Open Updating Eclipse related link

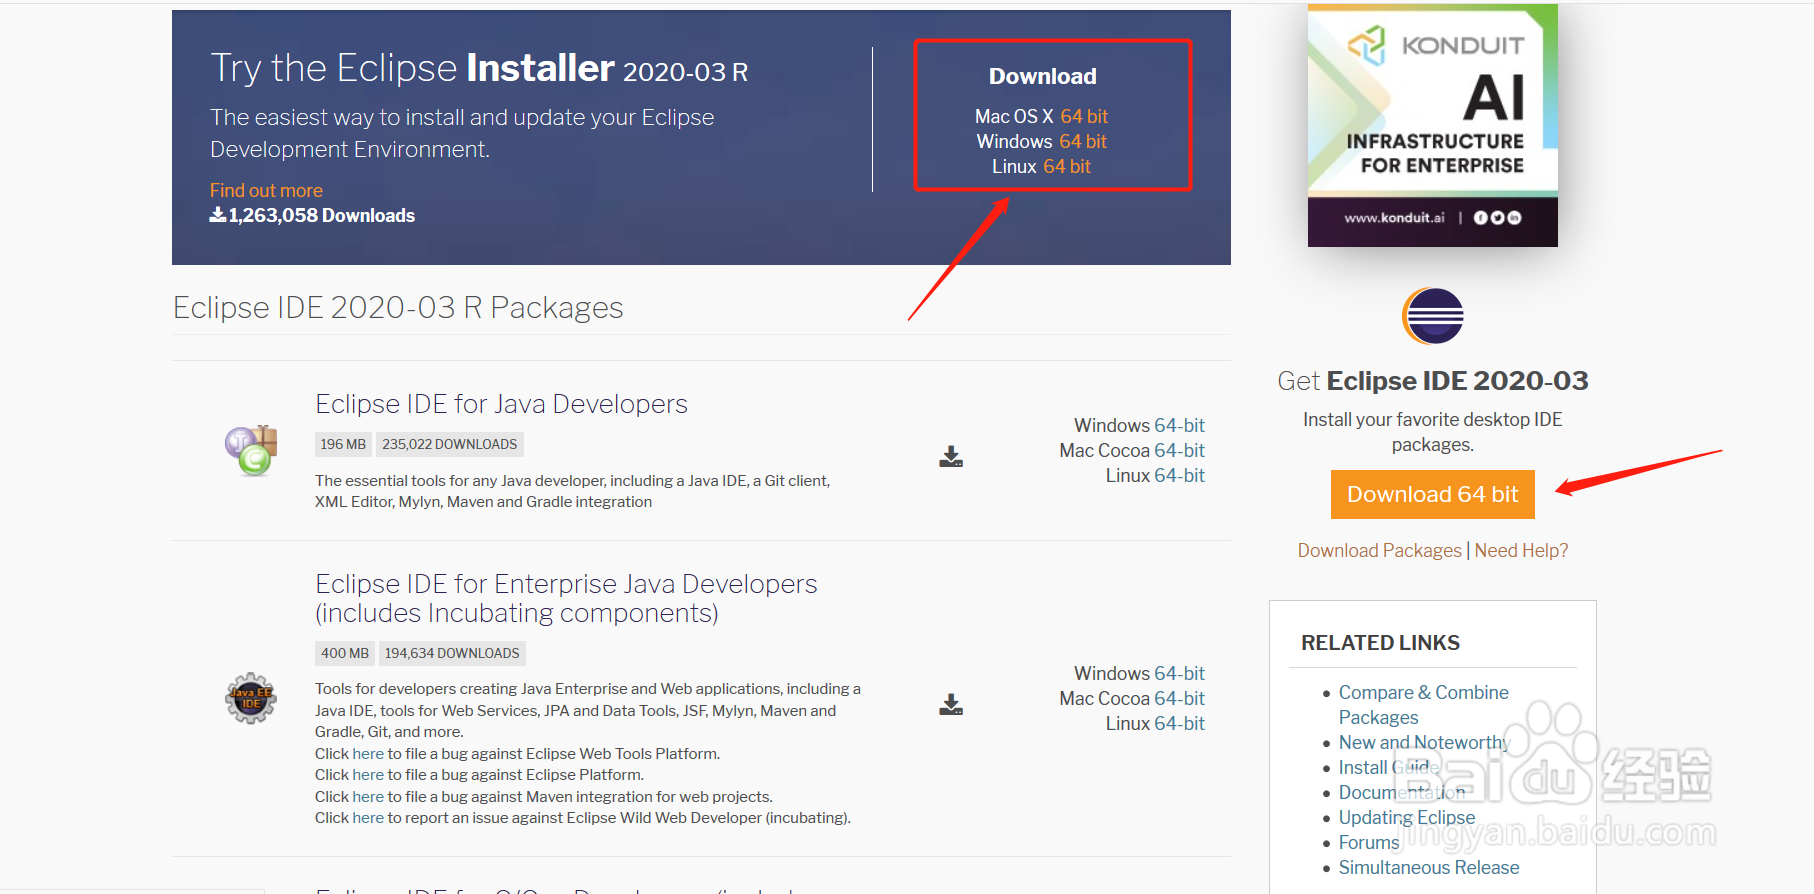point(1406,817)
